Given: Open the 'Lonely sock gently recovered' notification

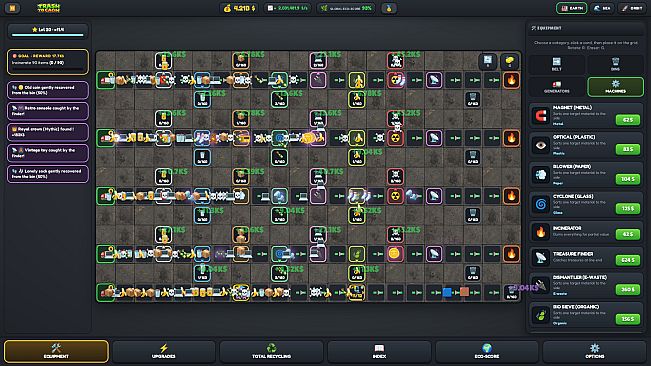Looking at the screenshot, I should coord(48,174).
